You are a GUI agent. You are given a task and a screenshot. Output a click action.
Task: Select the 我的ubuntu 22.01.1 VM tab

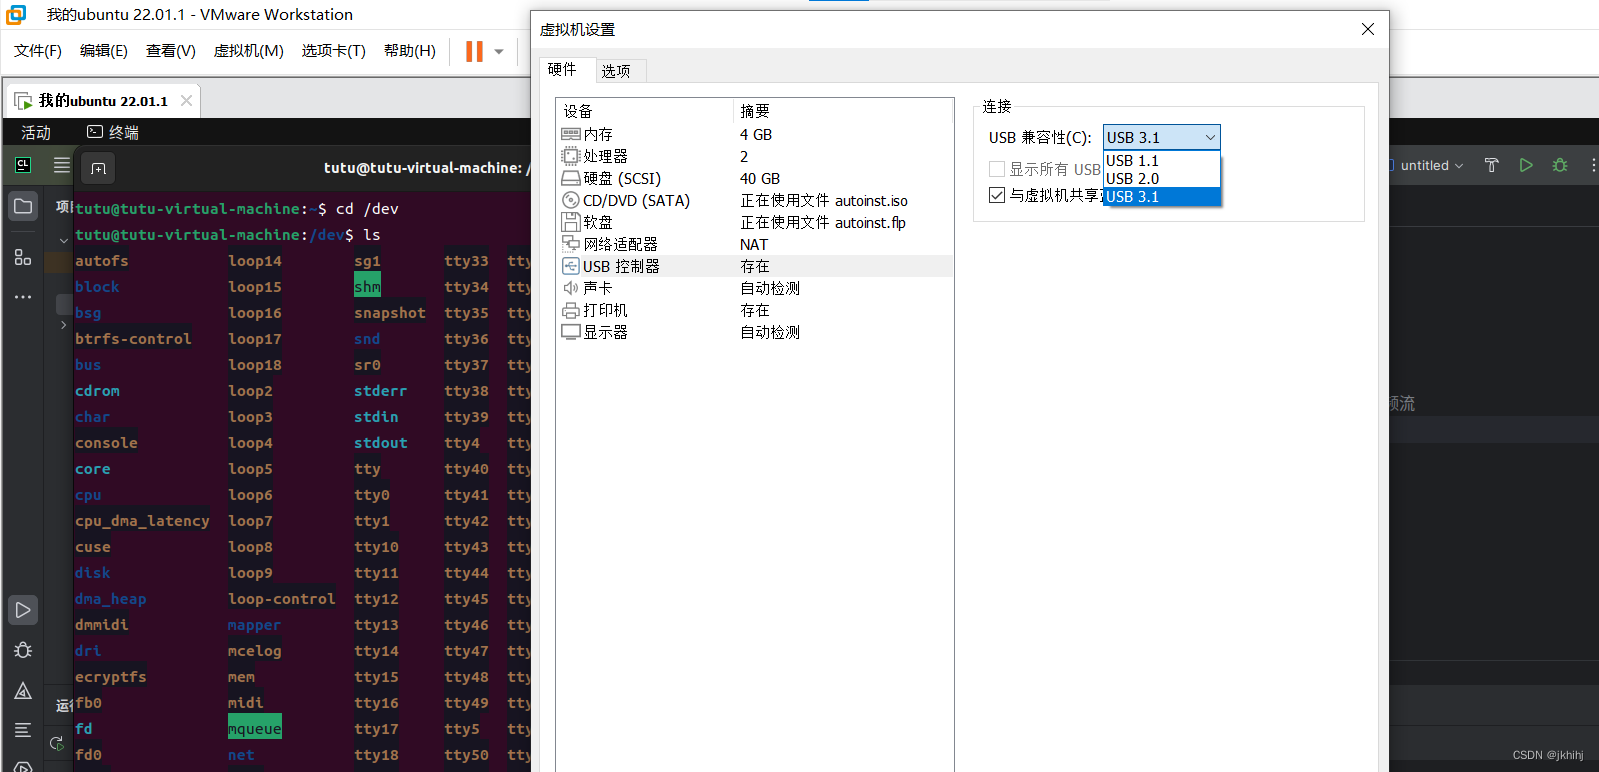coord(103,101)
